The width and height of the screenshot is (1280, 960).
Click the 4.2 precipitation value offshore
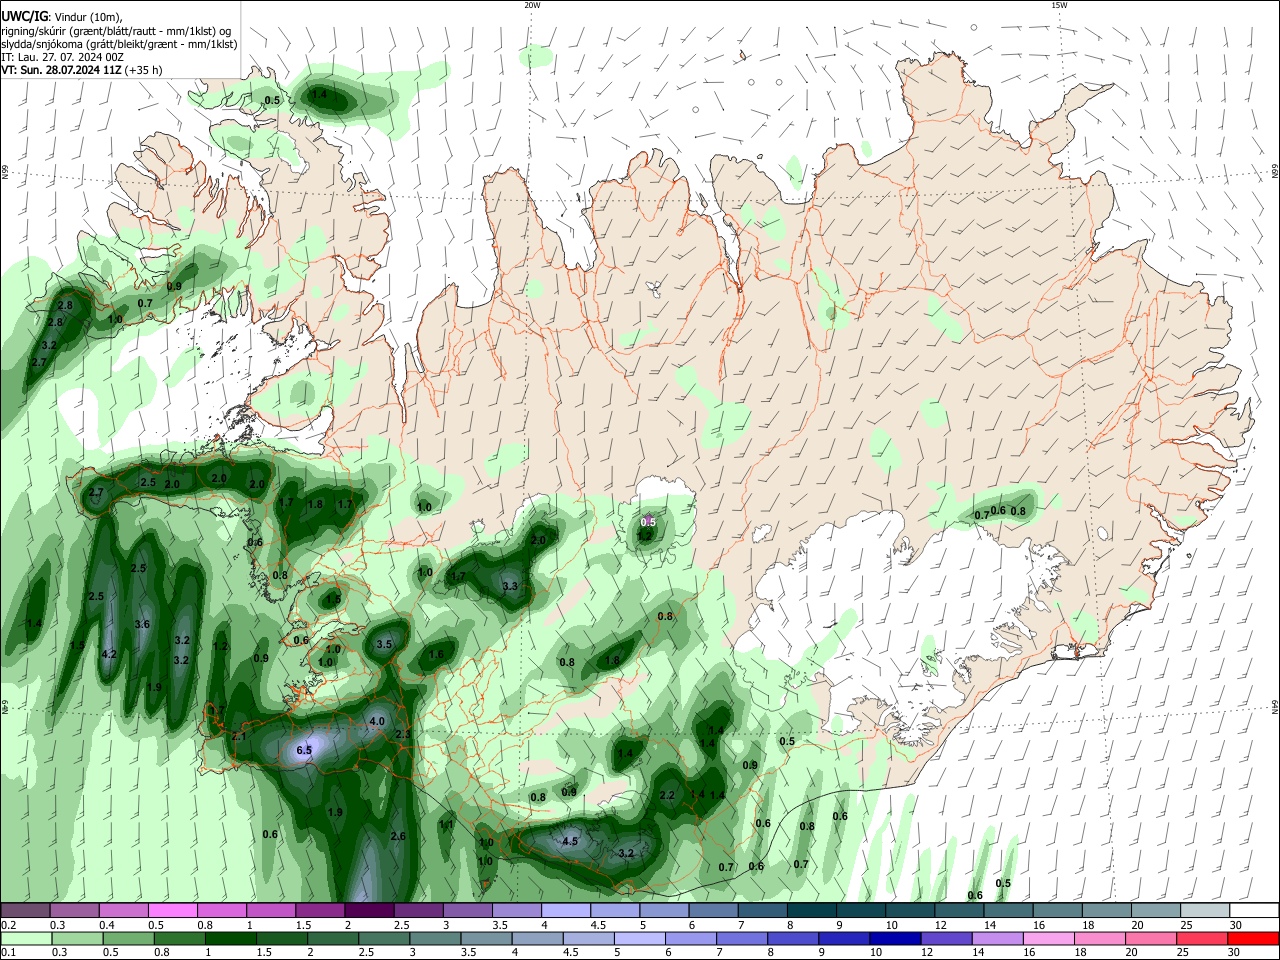[110, 654]
